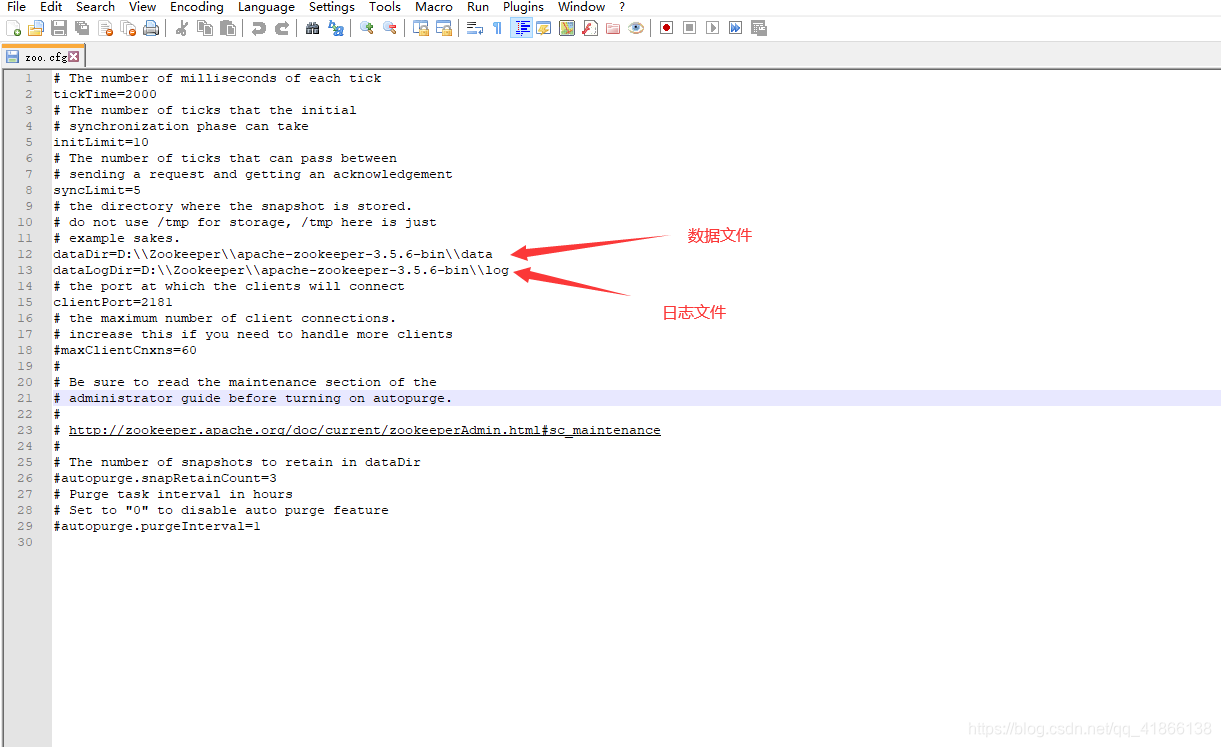This screenshot has height=747, width=1221.
Task: Open the View menu
Action: [x=142, y=7]
